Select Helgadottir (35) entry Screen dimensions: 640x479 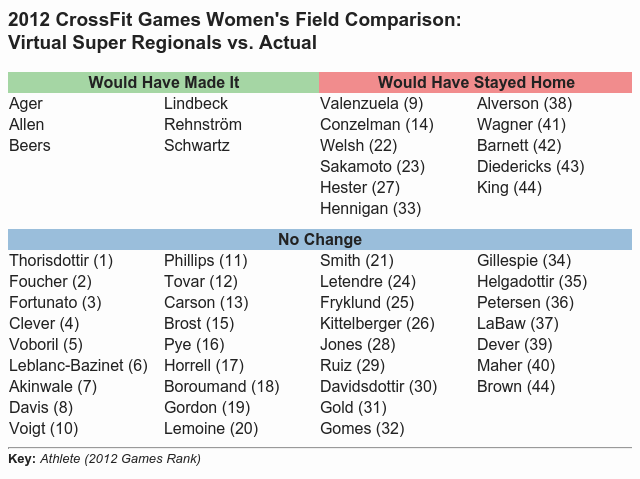pyautogui.click(x=532, y=282)
